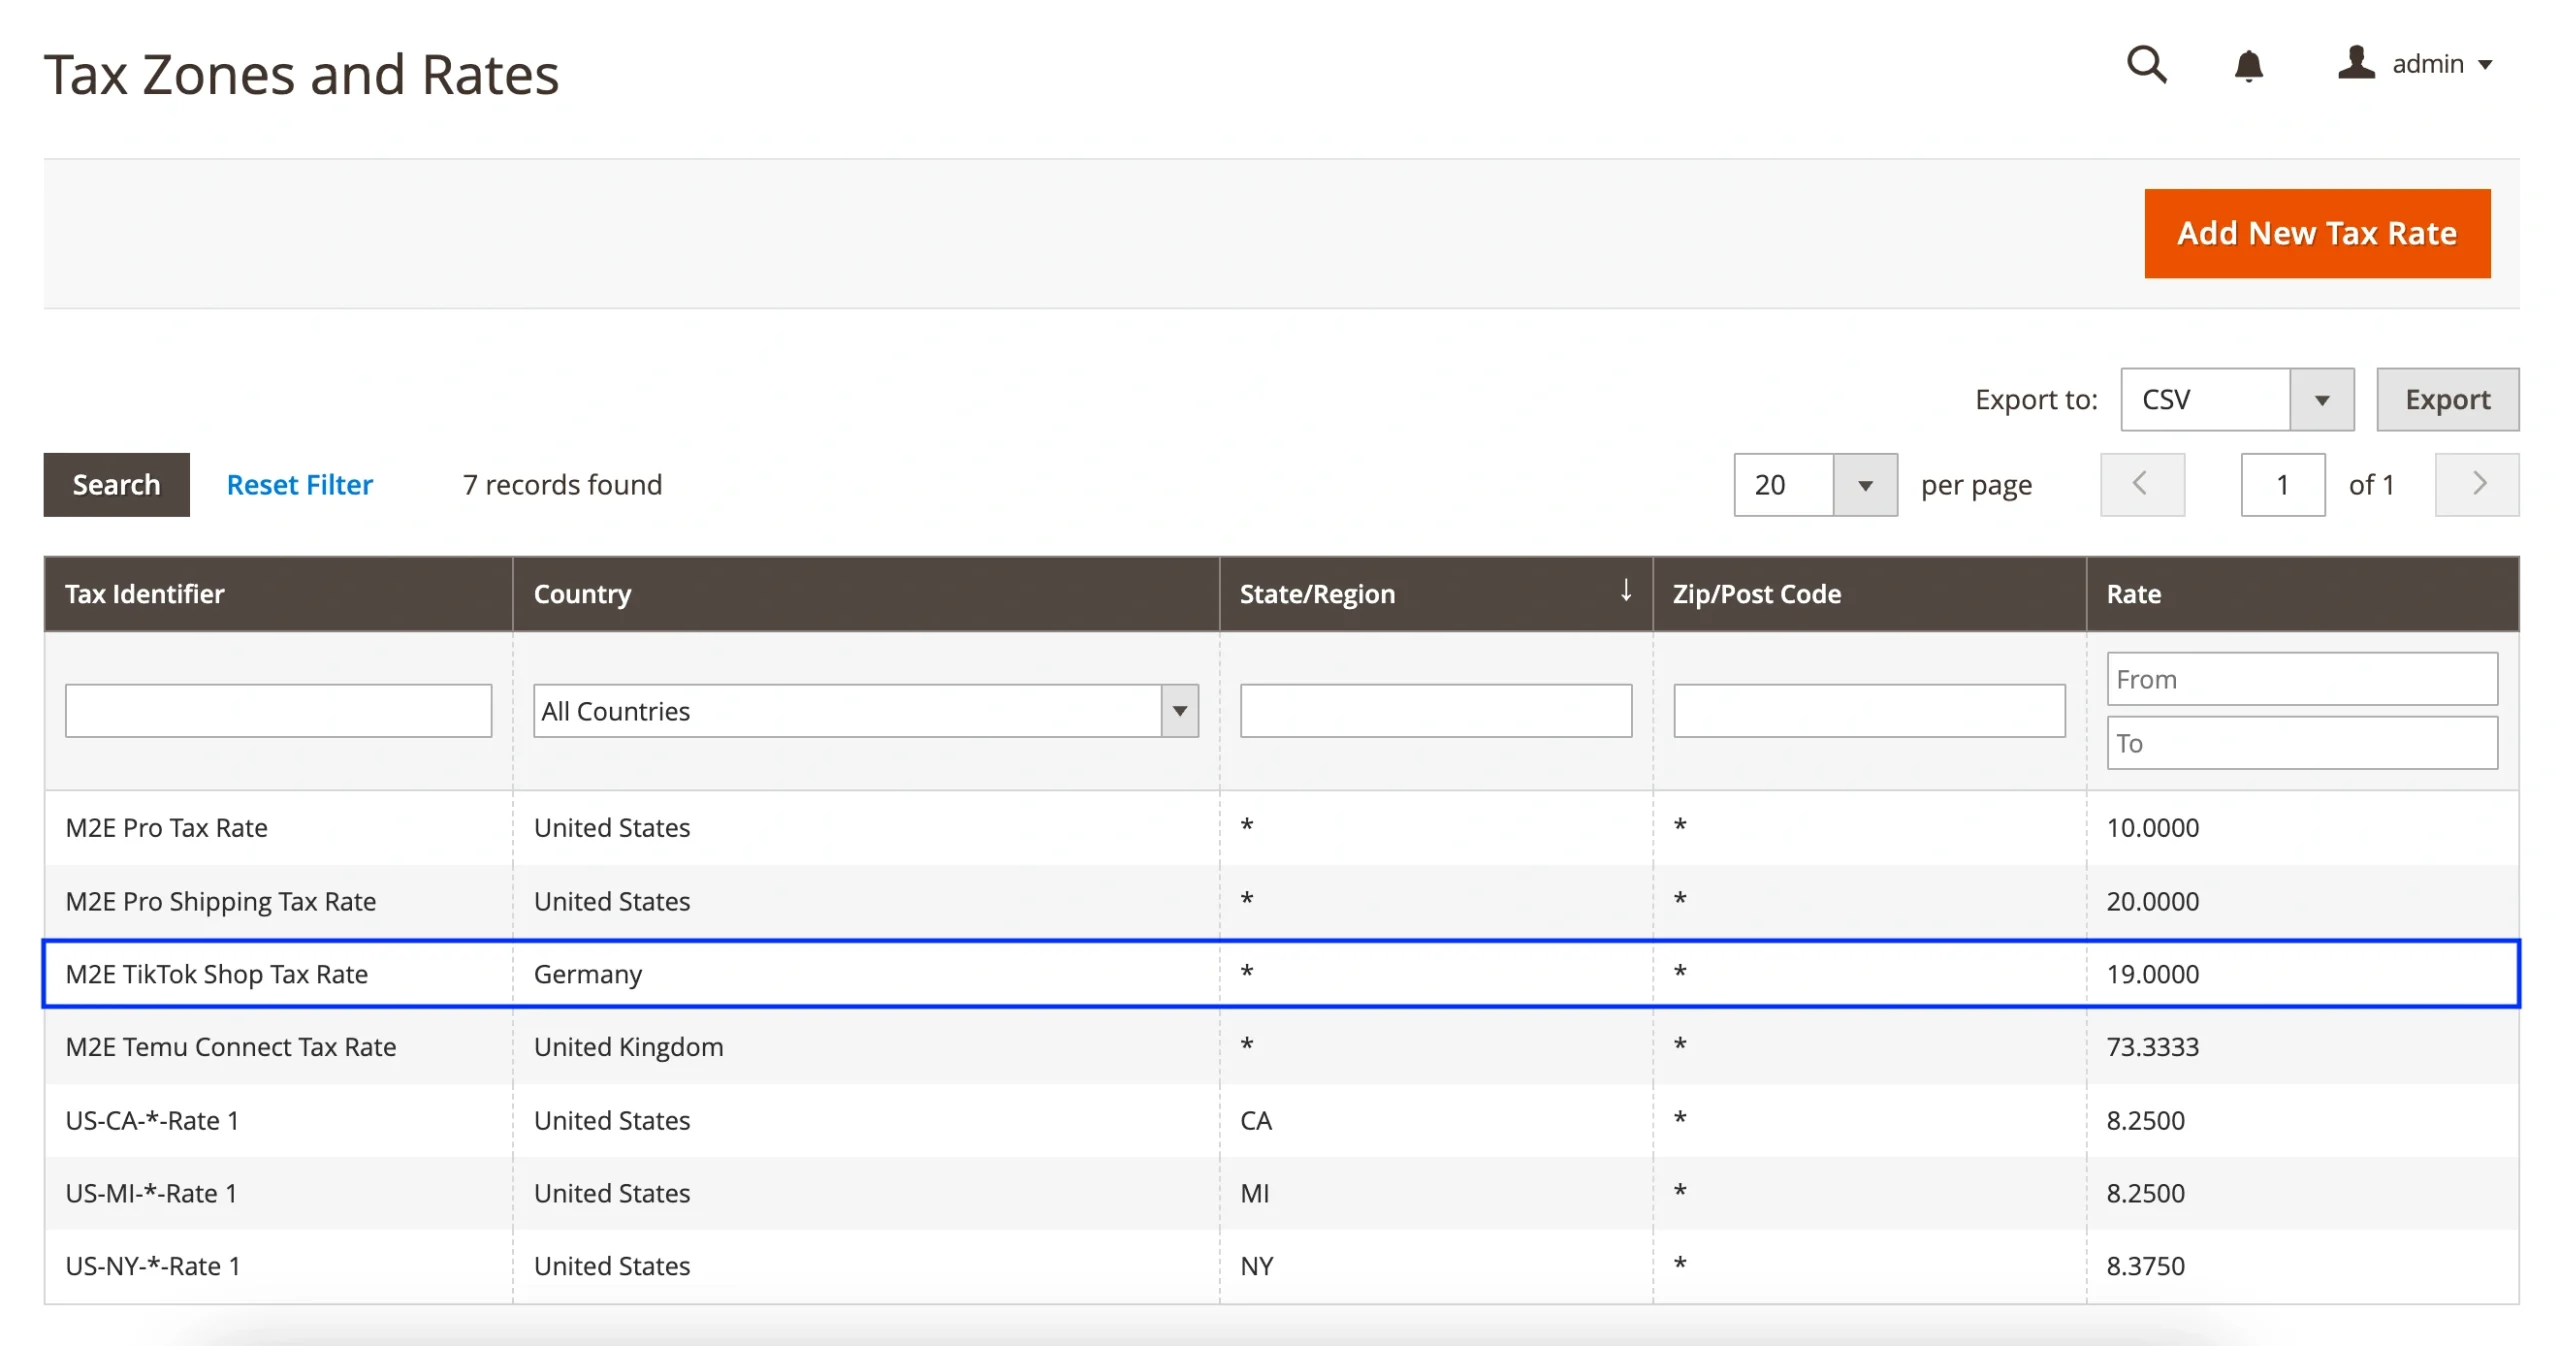Open the search magnifier icon
Screen dimensions: 2560x1346
[2145, 65]
